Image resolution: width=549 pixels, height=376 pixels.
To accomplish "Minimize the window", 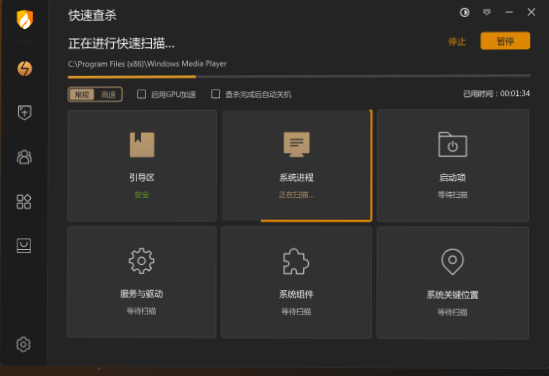I will click(x=509, y=13).
